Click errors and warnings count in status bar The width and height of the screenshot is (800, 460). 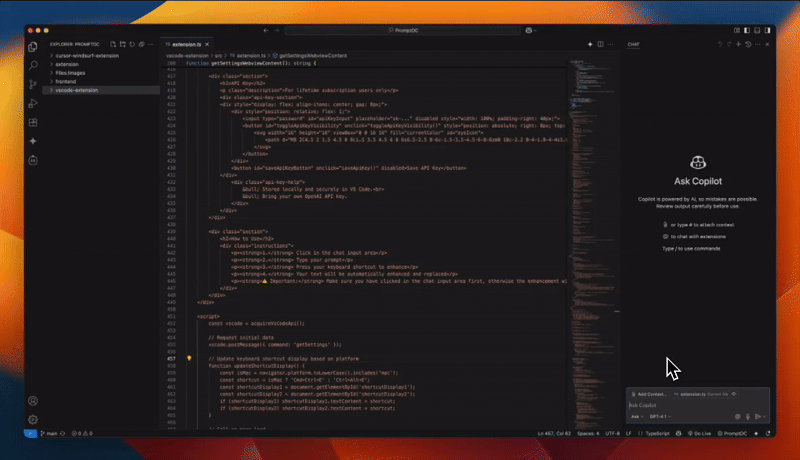[x=82, y=433]
